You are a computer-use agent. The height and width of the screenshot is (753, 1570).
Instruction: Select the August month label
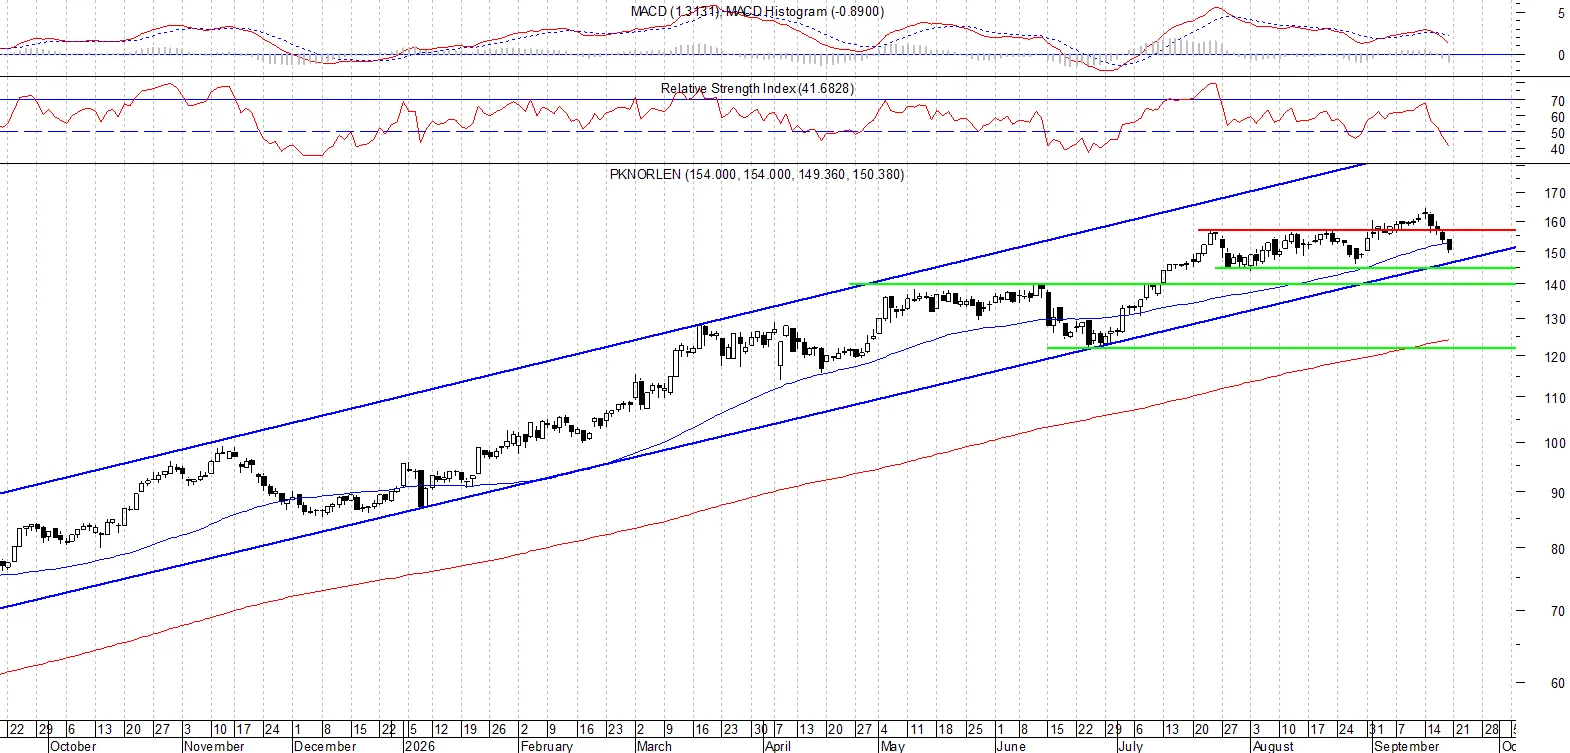tap(1273, 746)
